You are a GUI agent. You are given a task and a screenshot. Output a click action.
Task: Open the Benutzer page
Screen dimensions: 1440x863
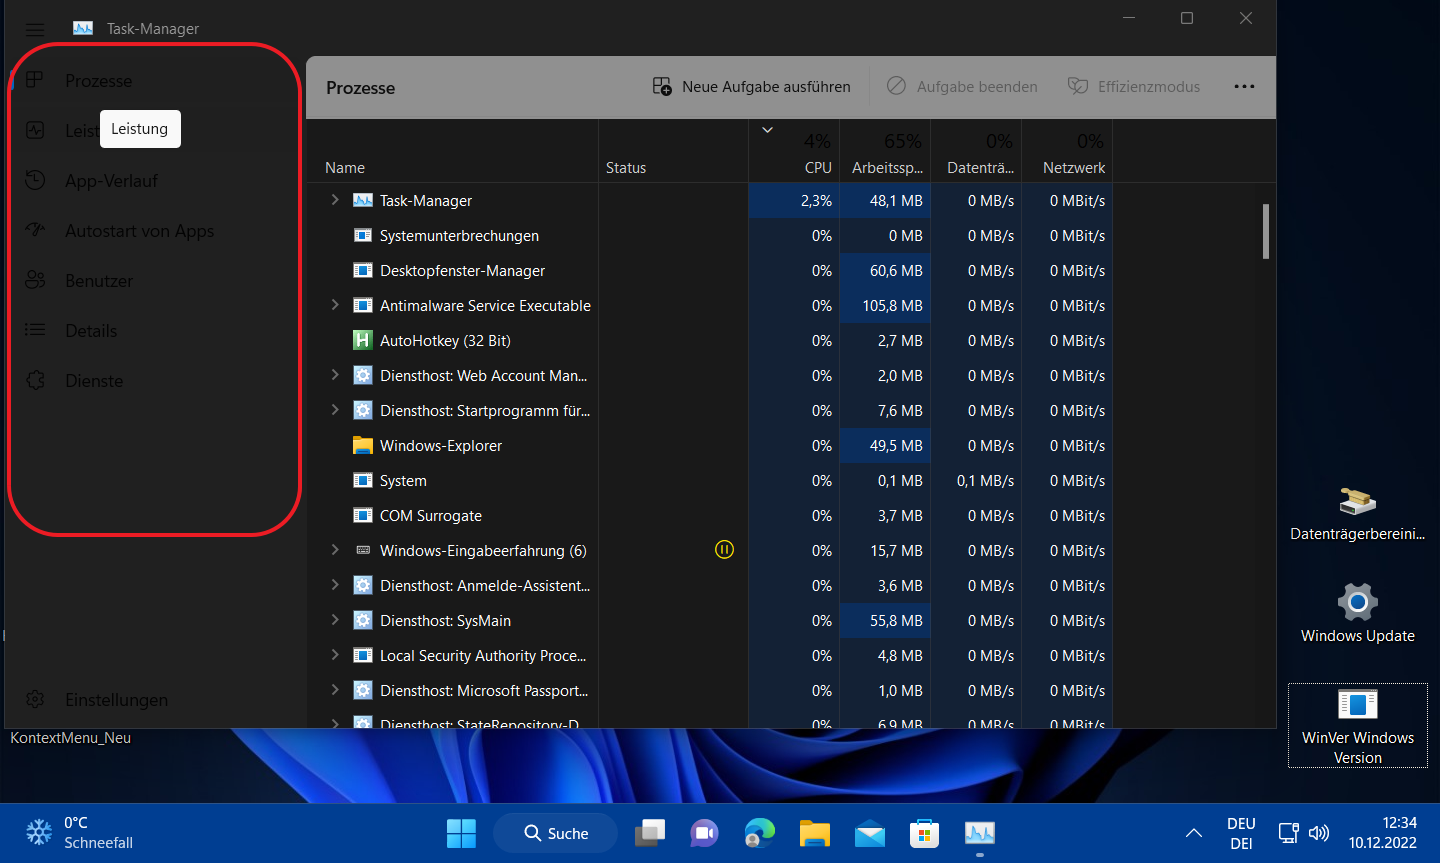tap(155, 280)
